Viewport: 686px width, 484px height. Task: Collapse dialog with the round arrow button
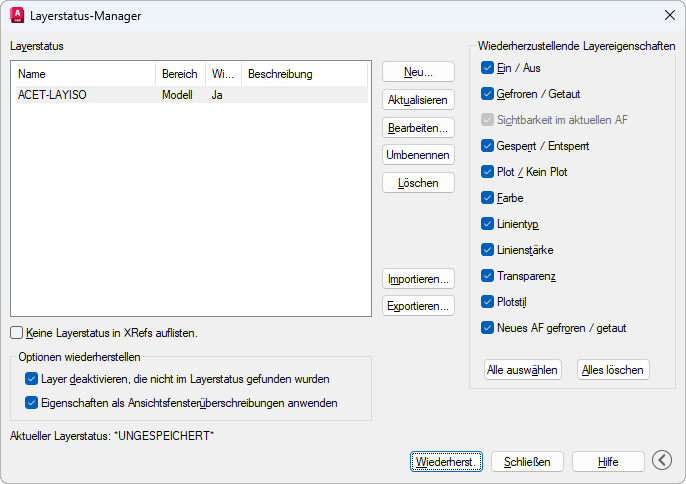click(x=661, y=460)
